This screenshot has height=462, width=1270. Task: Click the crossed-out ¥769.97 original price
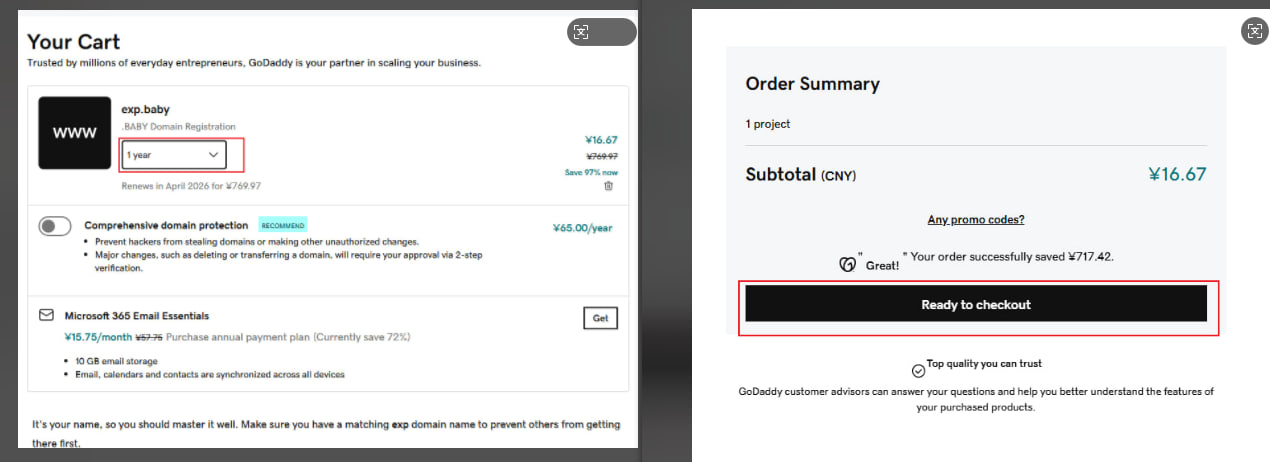pyautogui.click(x=601, y=156)
